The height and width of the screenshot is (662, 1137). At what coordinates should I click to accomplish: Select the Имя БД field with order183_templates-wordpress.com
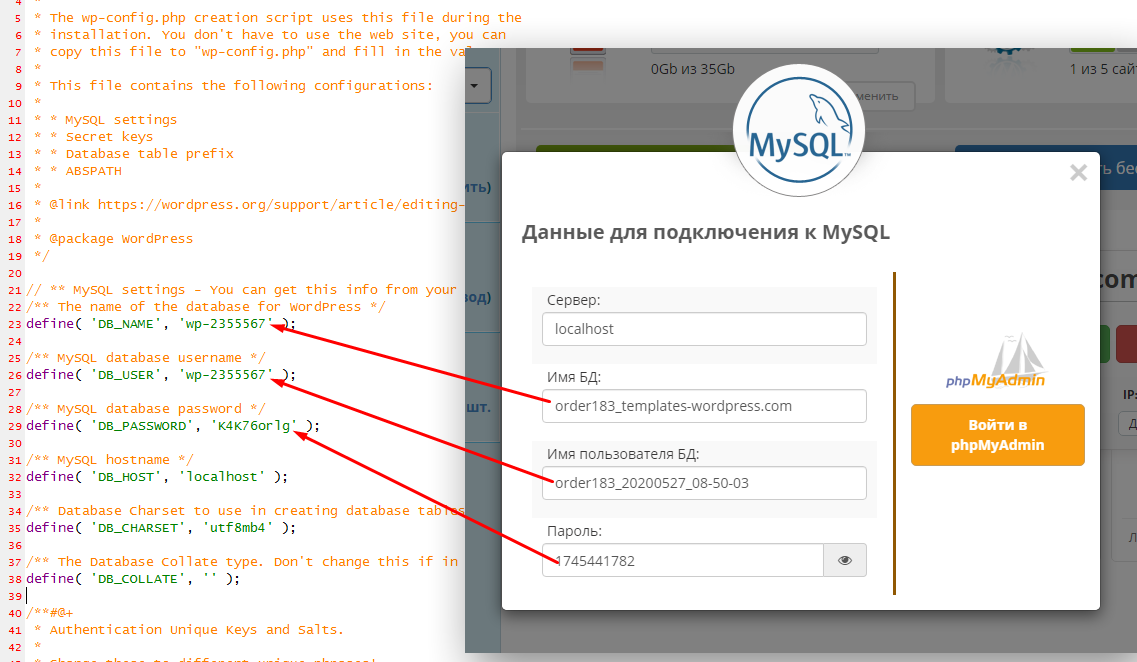click(704, 406)
